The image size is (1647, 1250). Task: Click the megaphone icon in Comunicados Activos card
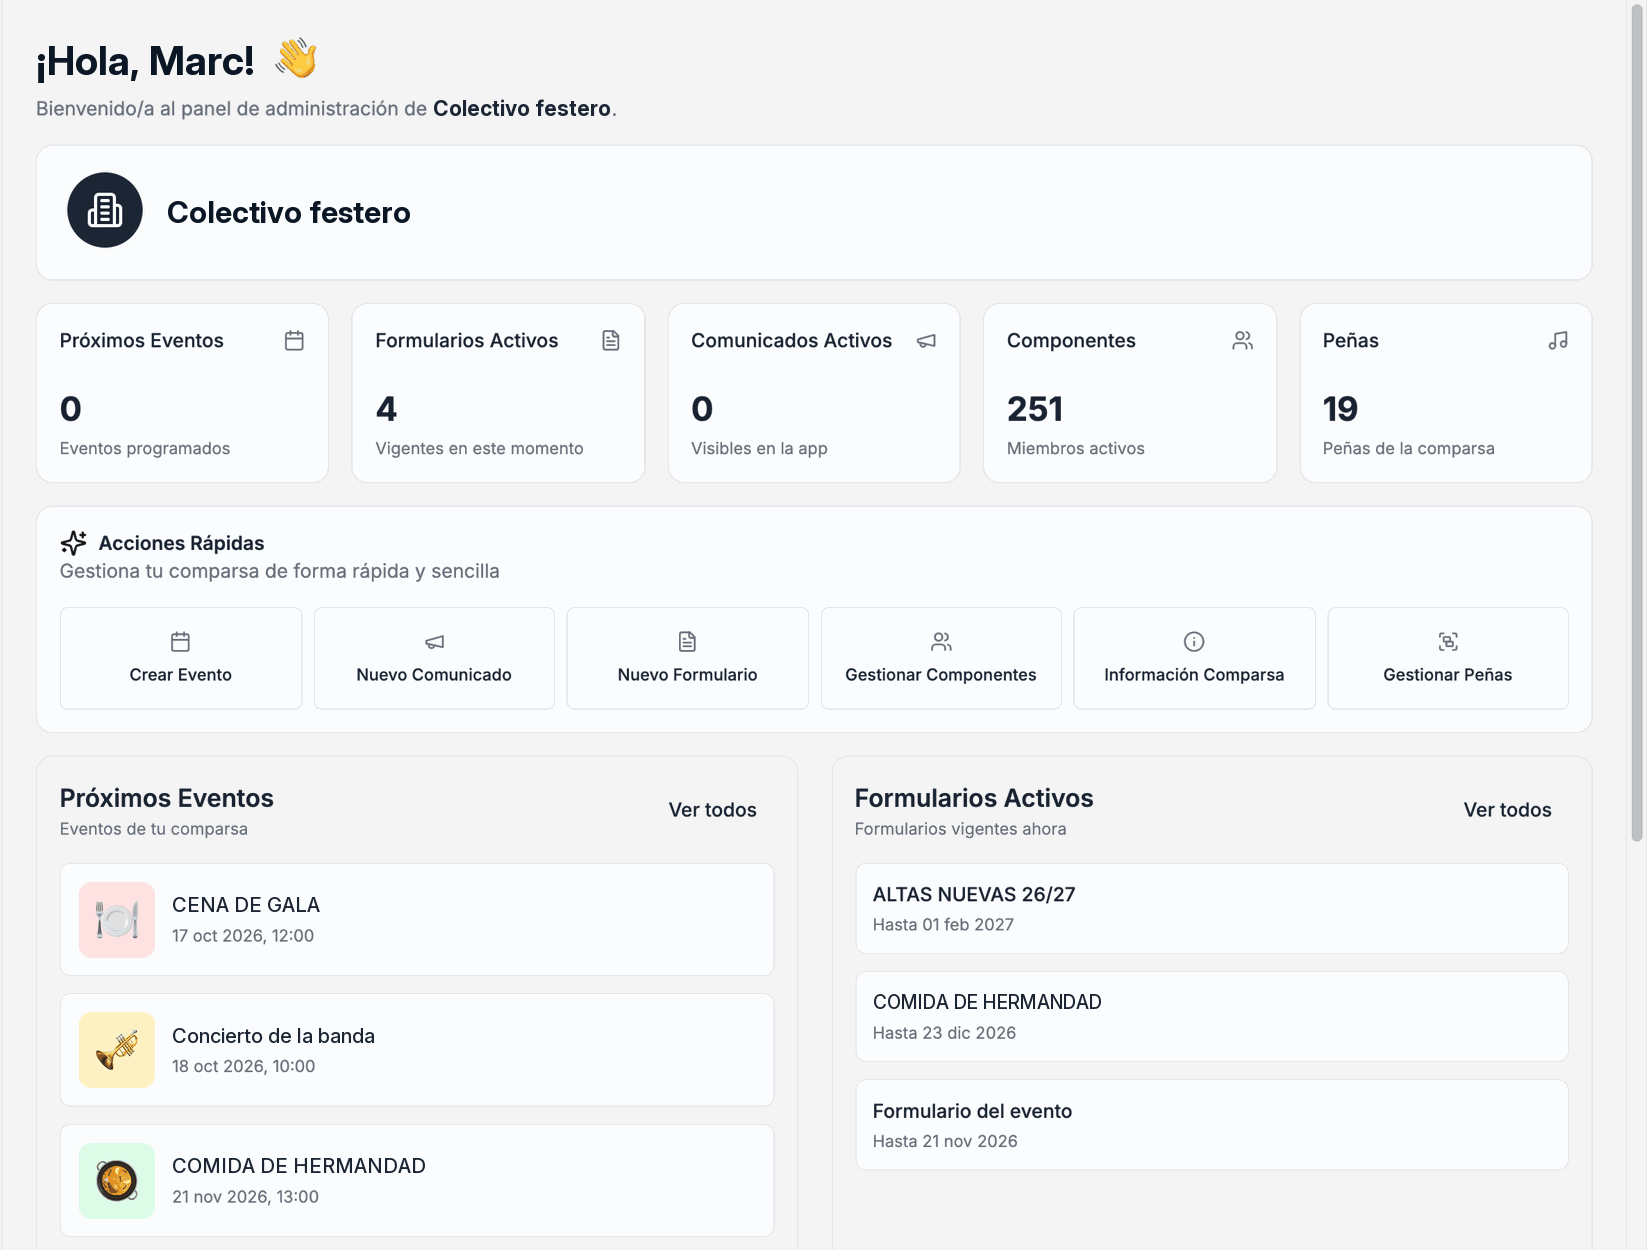(x=927, y=341)
